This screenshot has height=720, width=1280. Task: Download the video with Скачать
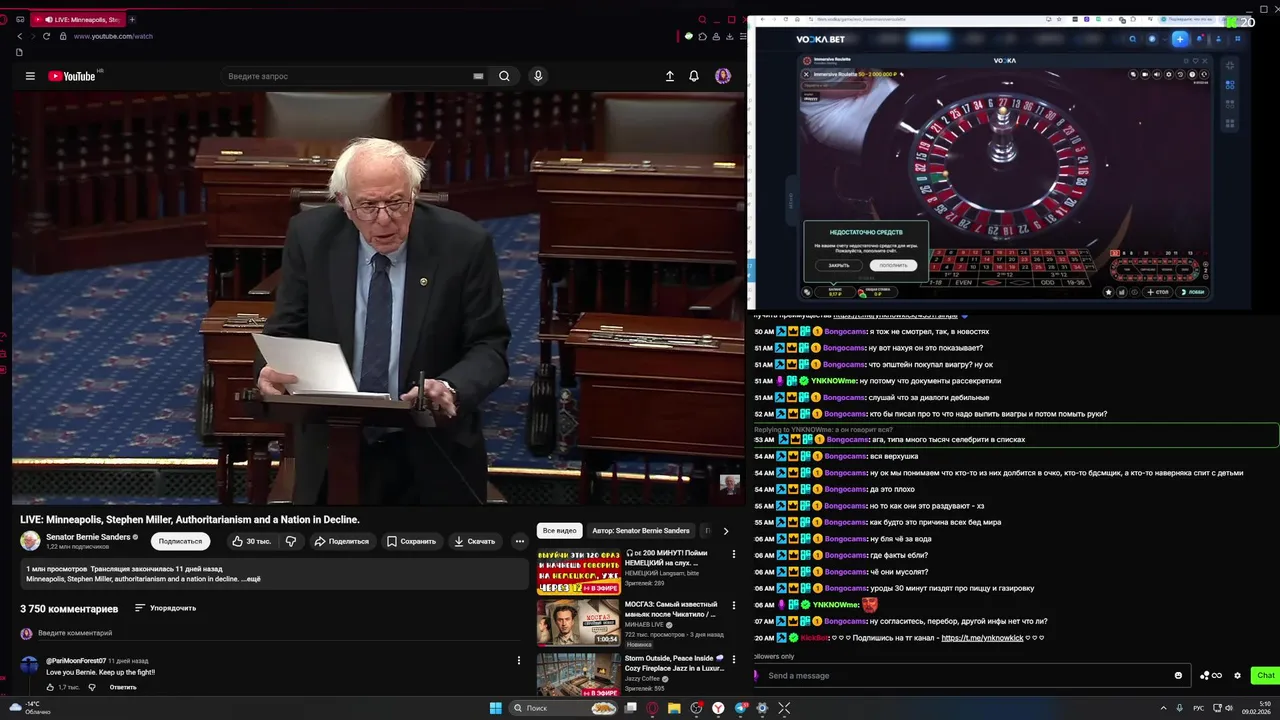pos(474,541)
